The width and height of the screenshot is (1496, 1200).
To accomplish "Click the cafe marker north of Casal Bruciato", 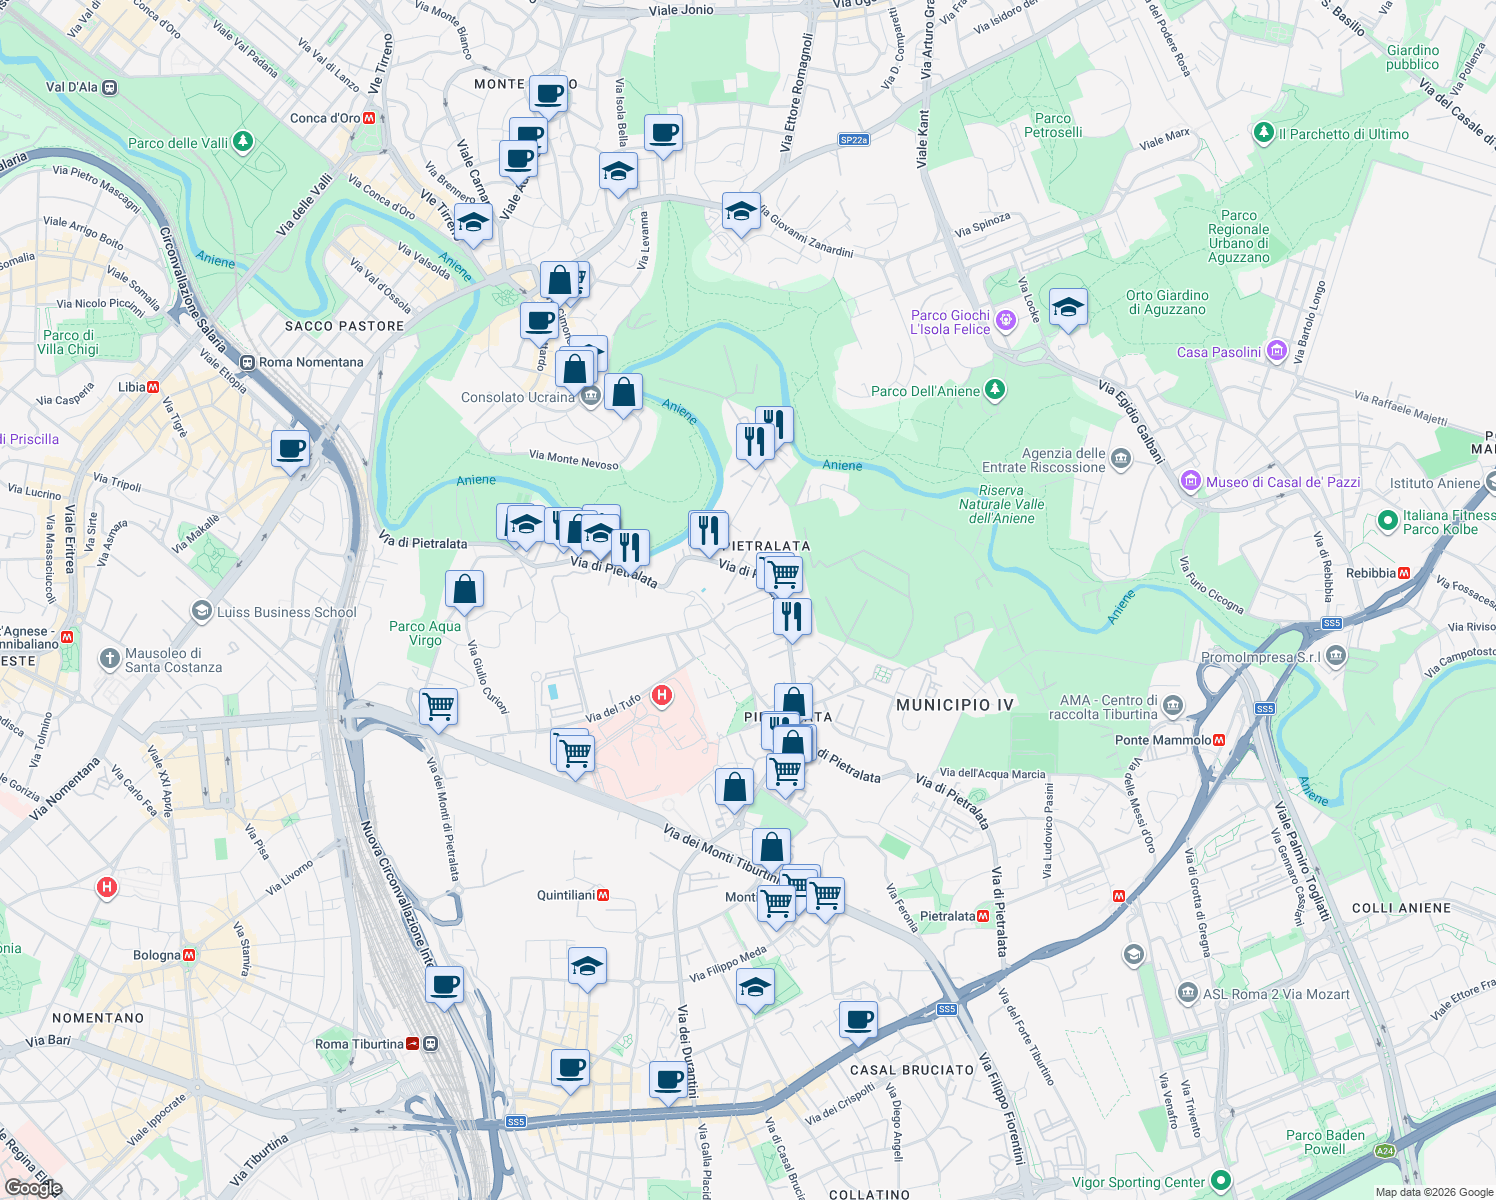I will [x=858, y=1021].
